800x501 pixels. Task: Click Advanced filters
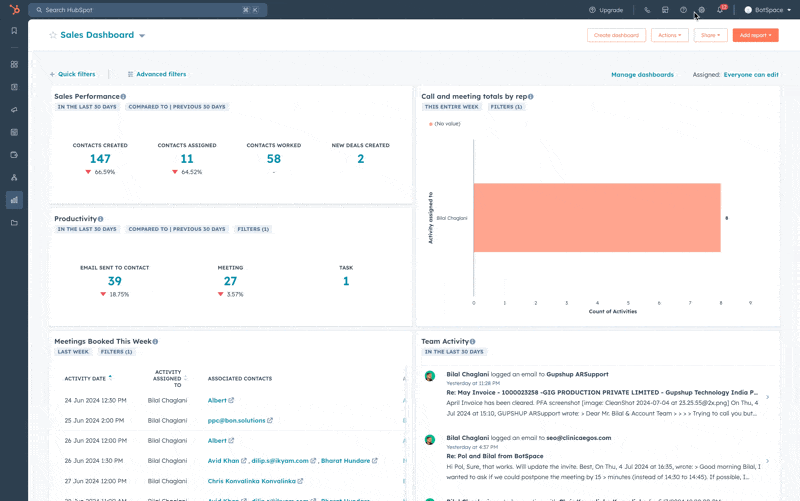pyautogui.click(x=157, y=74)
